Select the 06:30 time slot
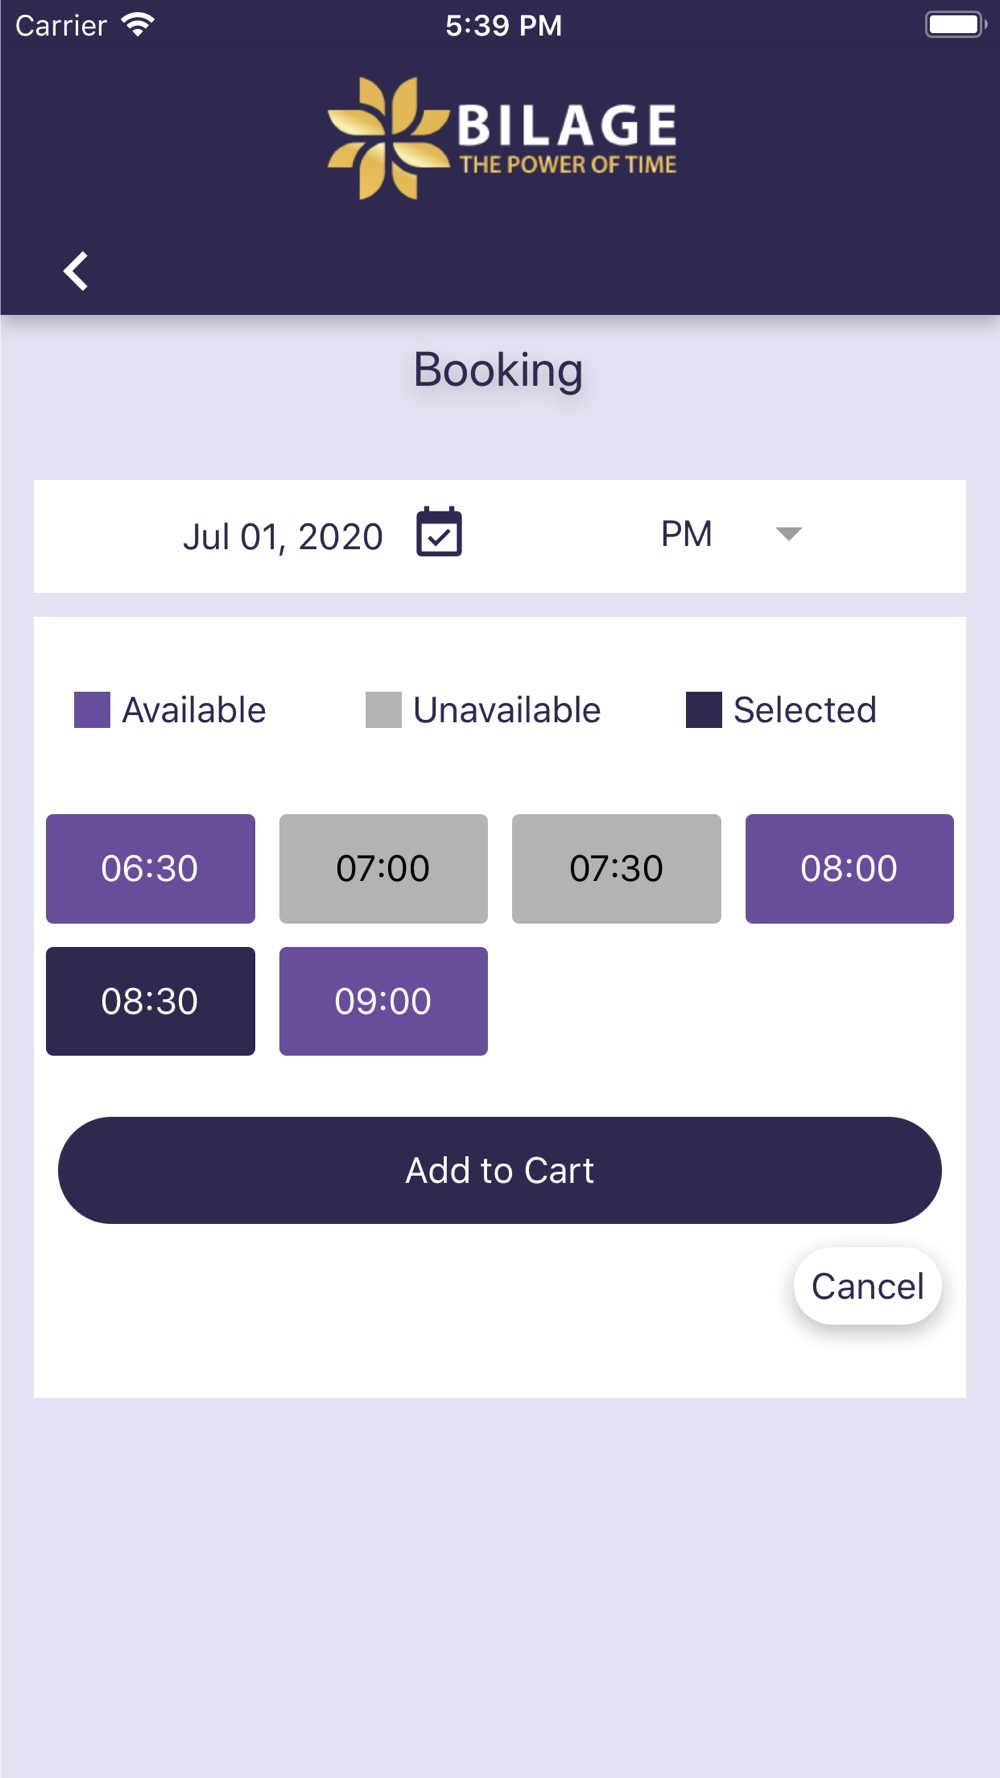1000x1778 pixels. [x=150, y=868]
